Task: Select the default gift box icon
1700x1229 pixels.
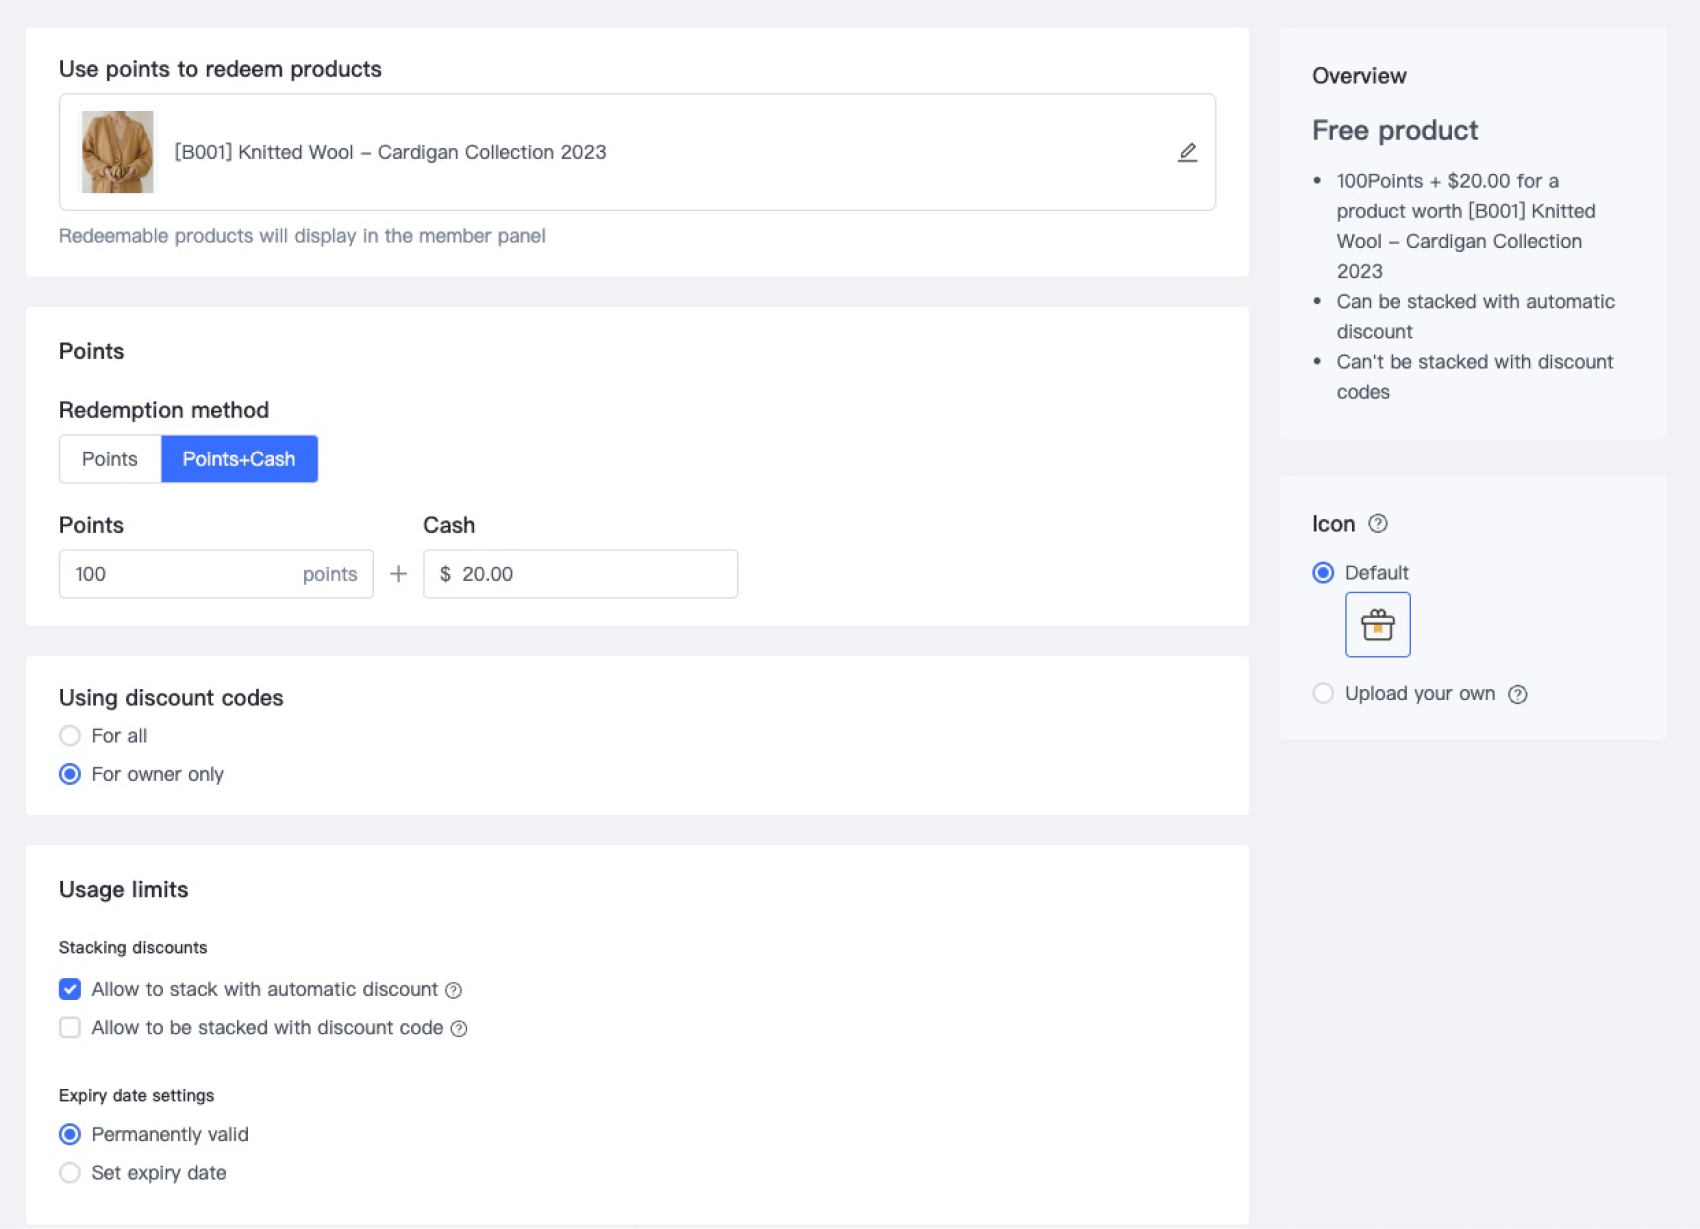Action: tap(1377, 625)
